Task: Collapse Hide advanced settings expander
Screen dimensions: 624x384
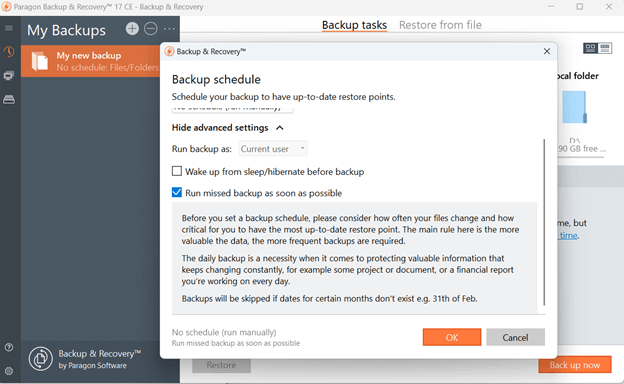Action: coord(228,128)
